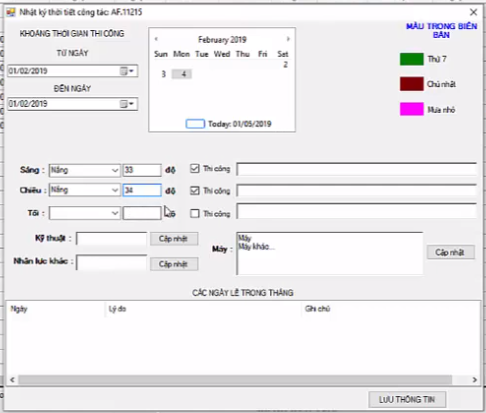Enable Thi công checkbox for Tối
The height and width of the screenshot is (413, 486).
tap(195, 213)
